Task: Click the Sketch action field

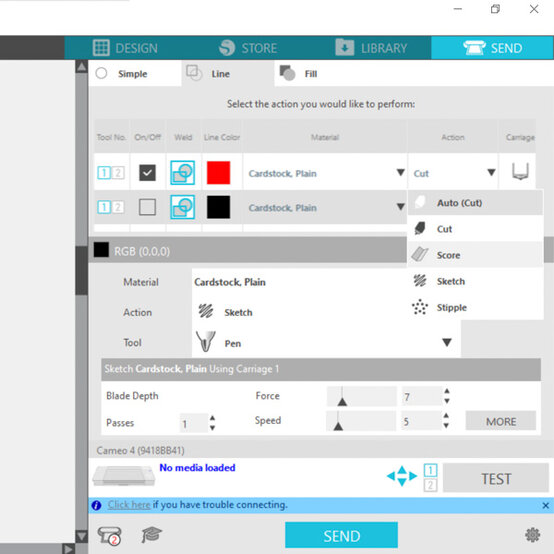Action: pyautogui.click(x=299, y=312)
